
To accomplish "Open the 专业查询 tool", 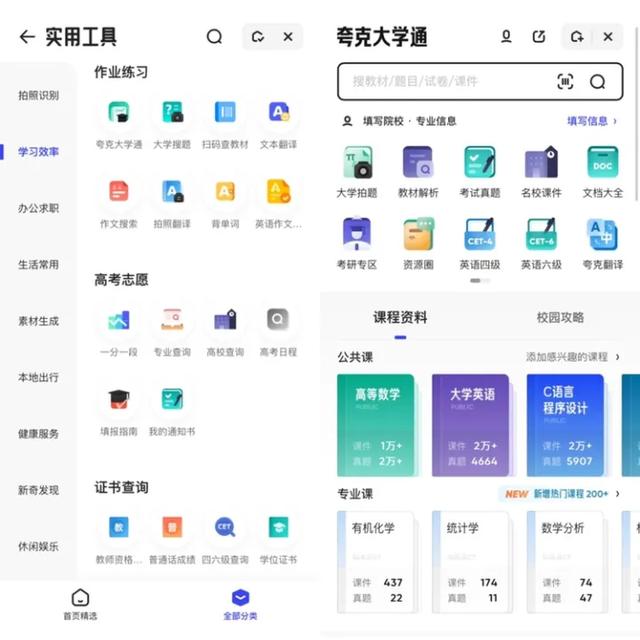I will pyautogui.click(x=172, y=320).
